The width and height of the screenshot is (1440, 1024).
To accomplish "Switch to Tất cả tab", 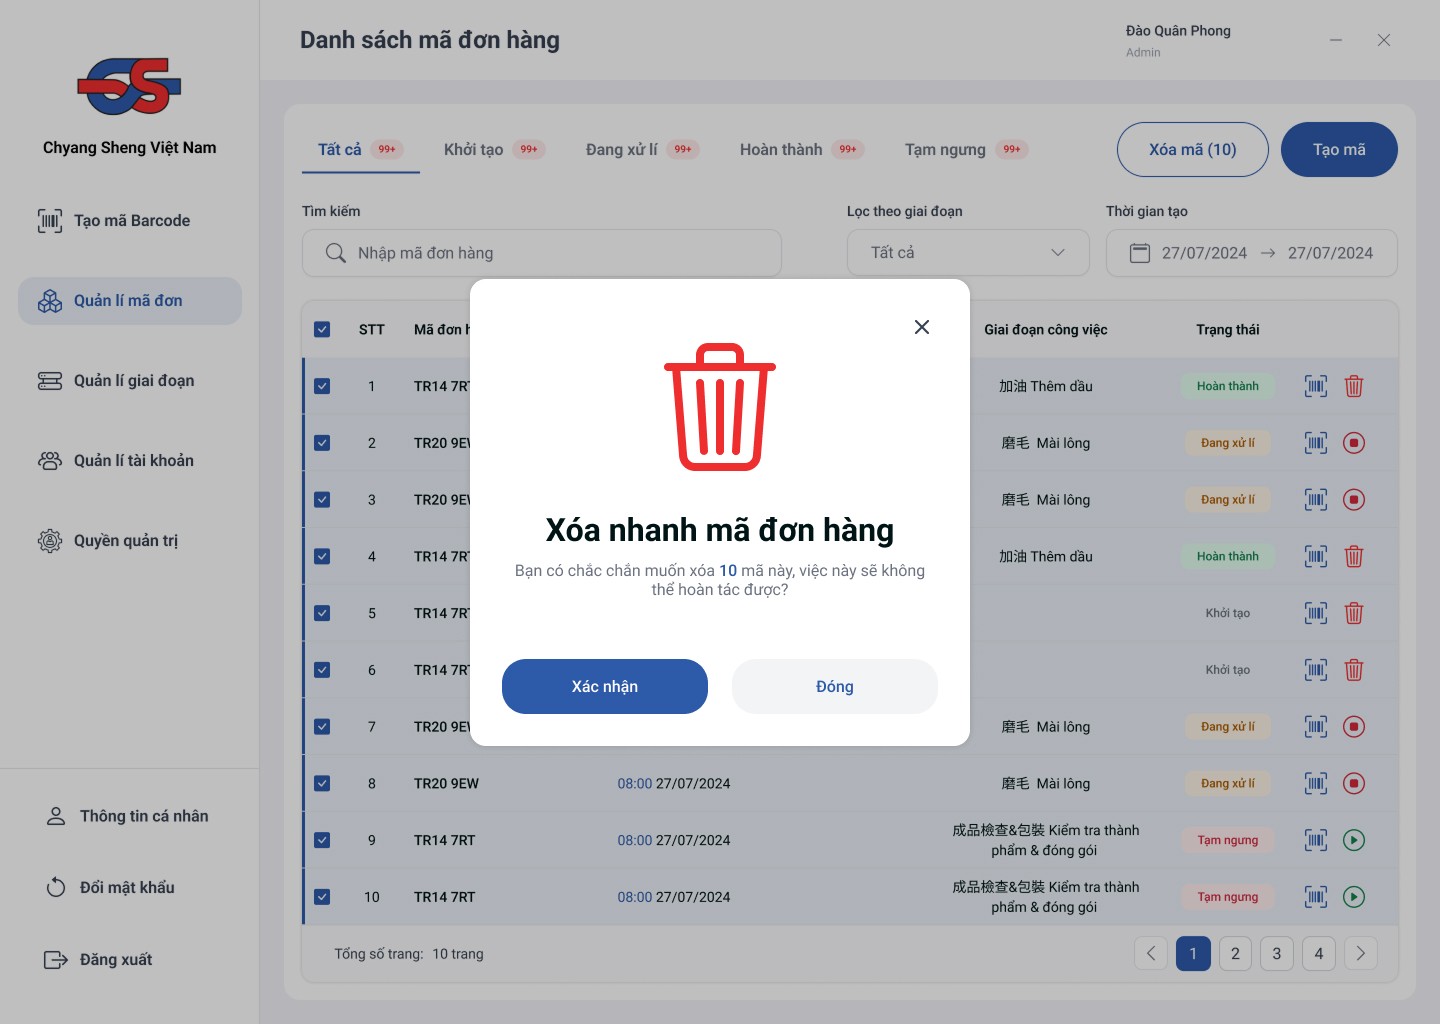I will (360, 149).
